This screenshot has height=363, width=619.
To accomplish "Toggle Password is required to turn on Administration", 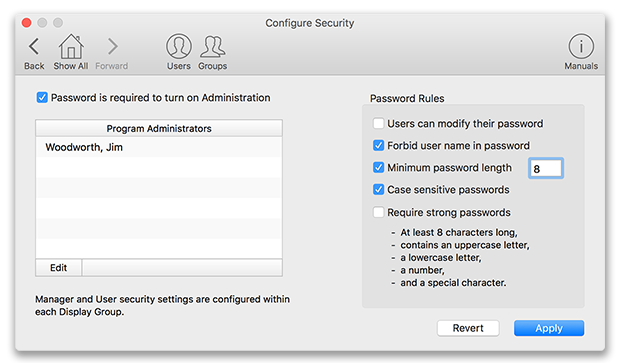I will (42, 97).
